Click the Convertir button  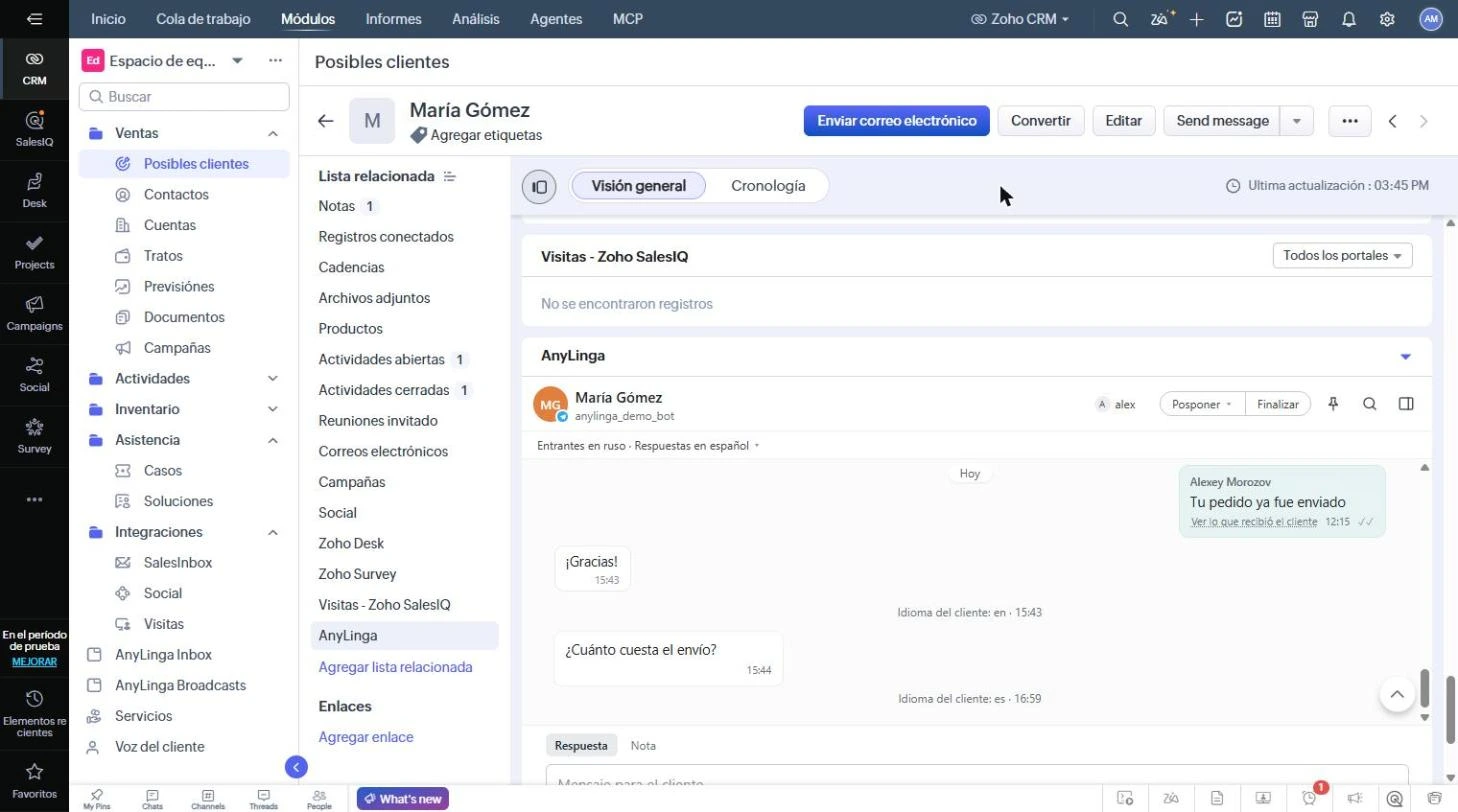[1041, 121]
